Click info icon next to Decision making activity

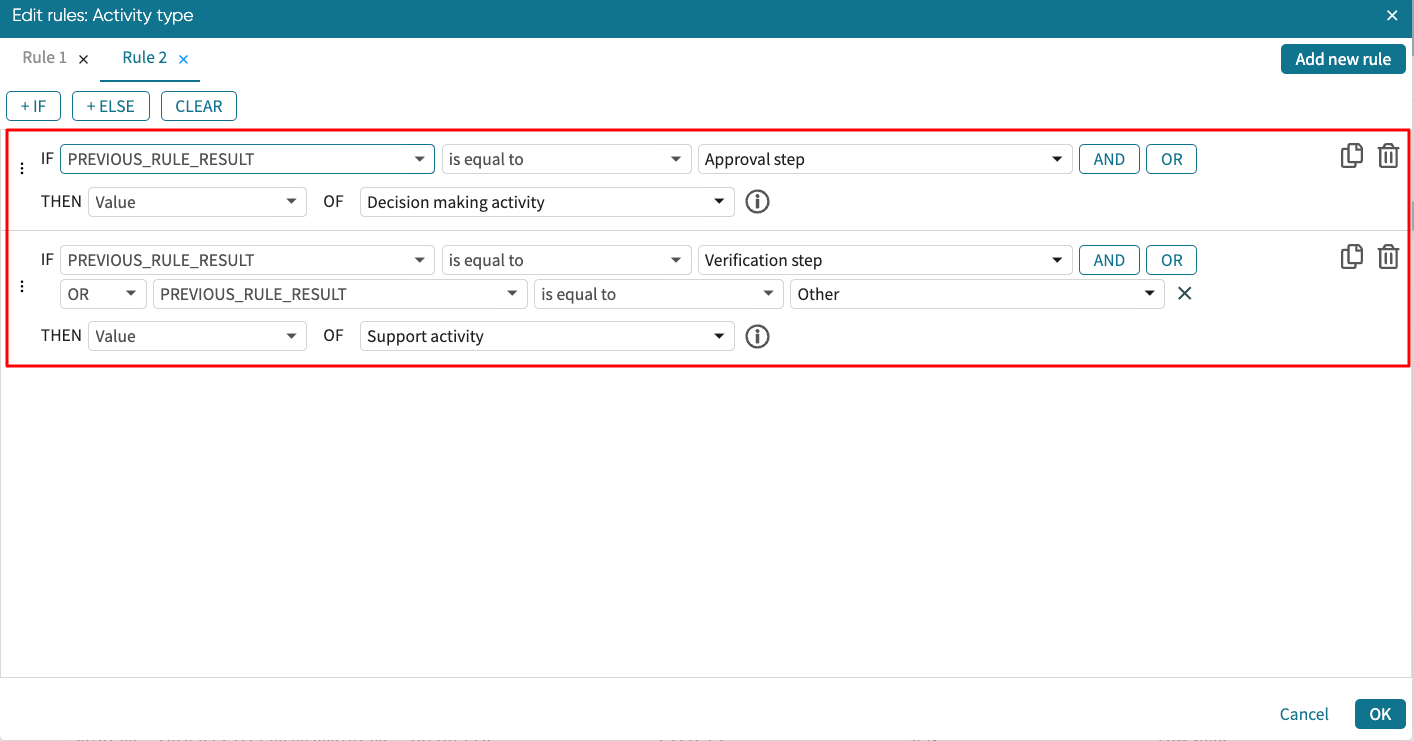coord(758,202)
